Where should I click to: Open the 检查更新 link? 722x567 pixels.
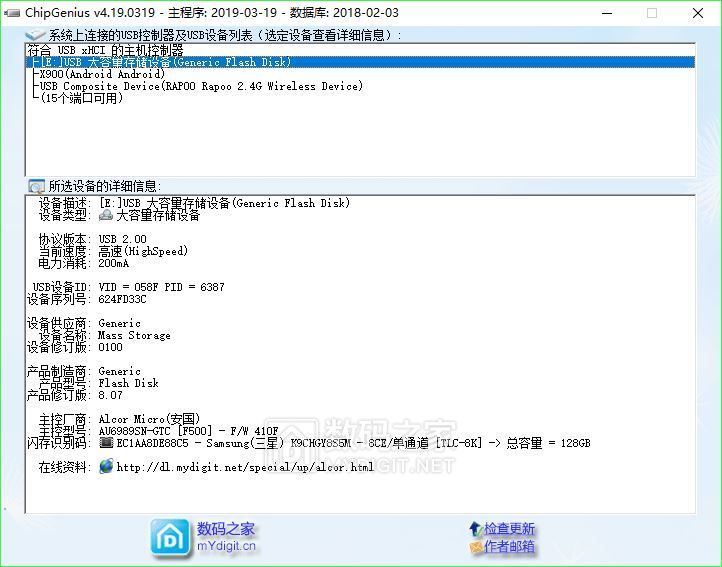coord(509,528)
